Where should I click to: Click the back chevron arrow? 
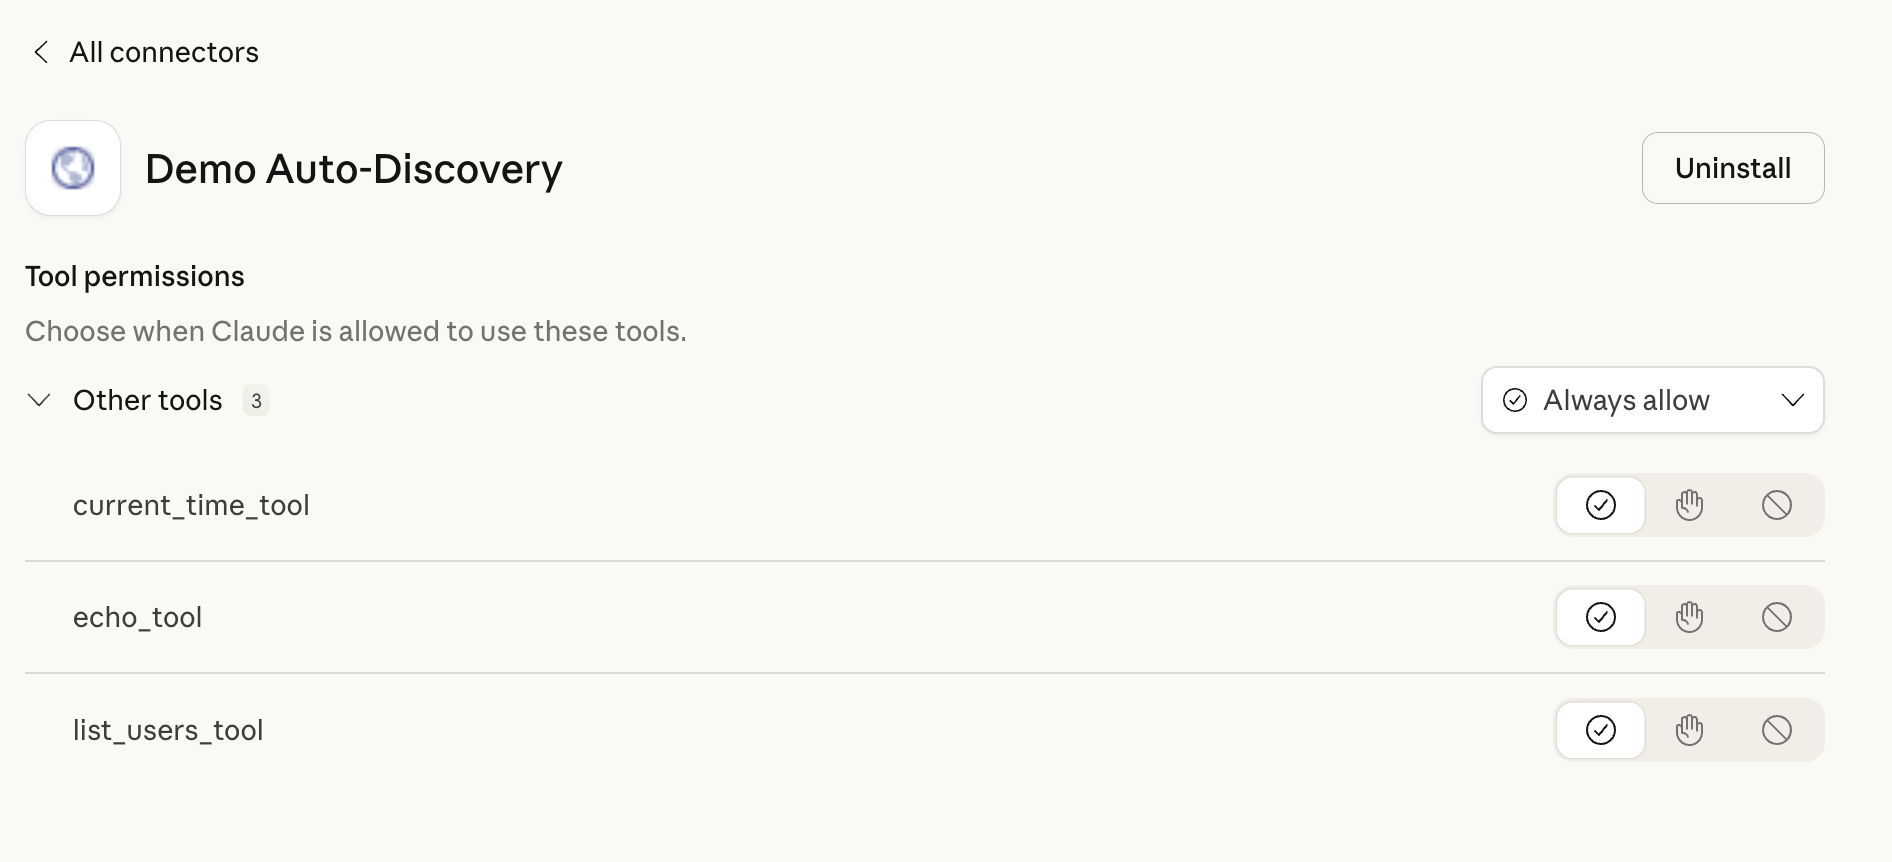pos(40,51)
